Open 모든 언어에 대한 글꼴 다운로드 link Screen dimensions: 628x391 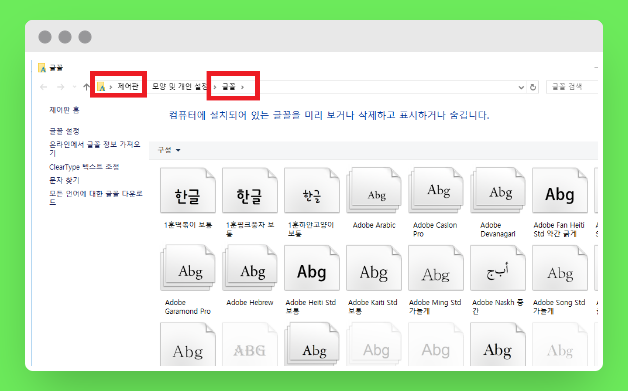click(x=96, y=198)
